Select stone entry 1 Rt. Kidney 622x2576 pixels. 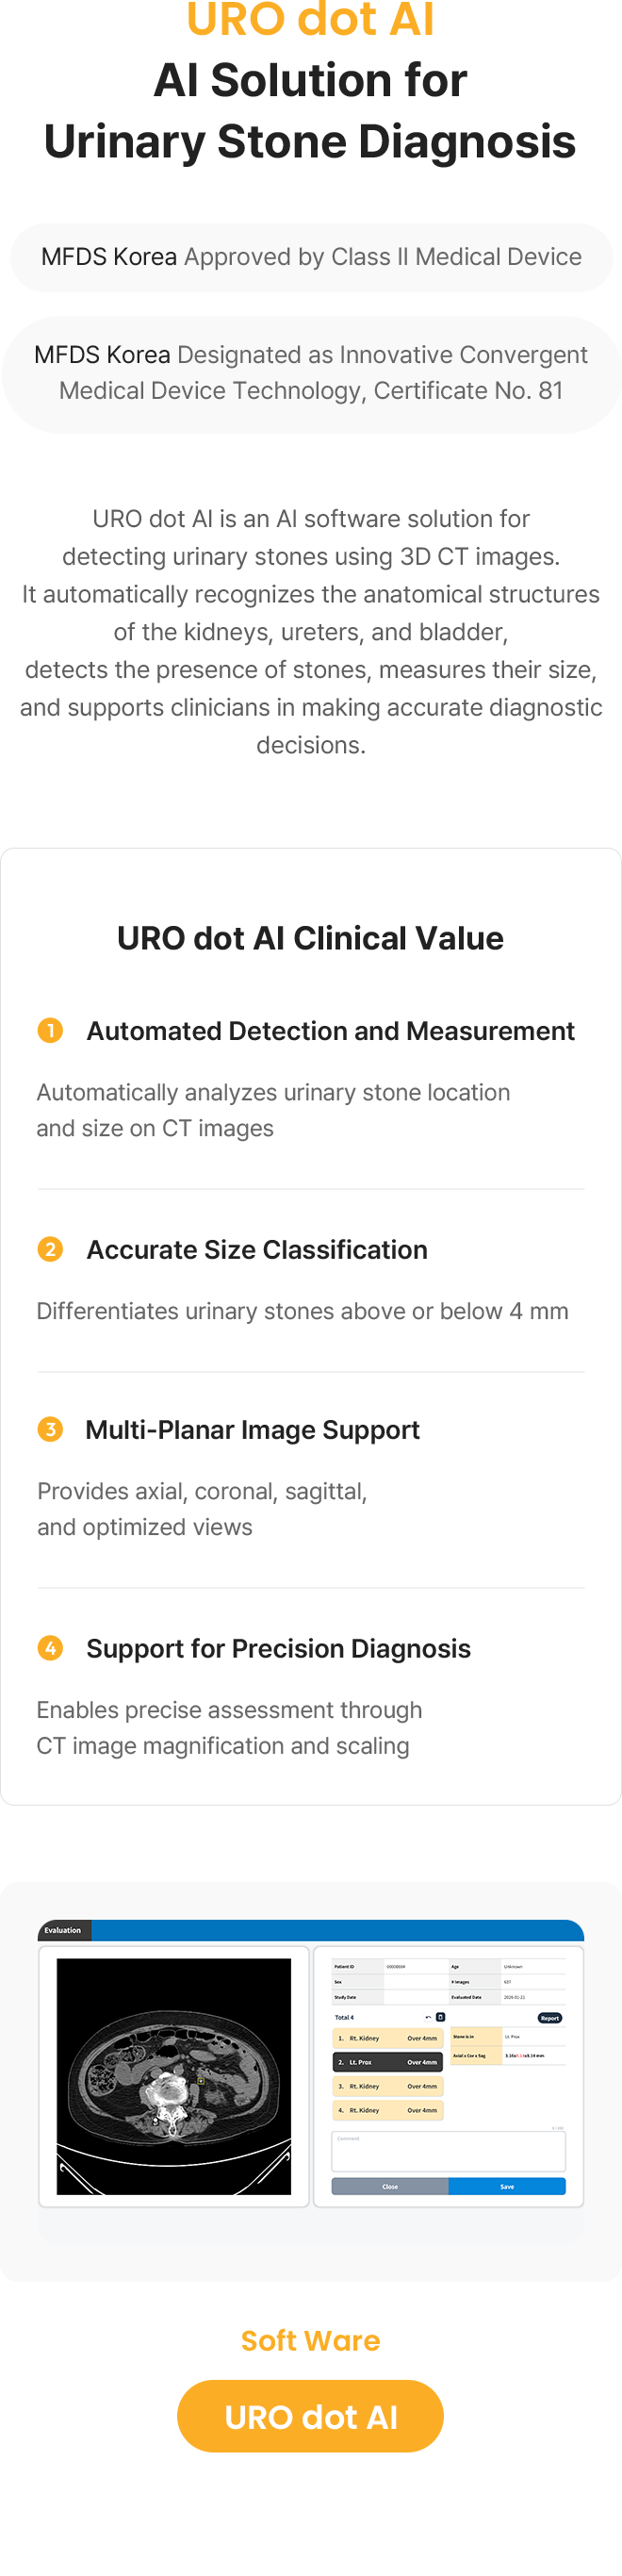coord(387,2038)
